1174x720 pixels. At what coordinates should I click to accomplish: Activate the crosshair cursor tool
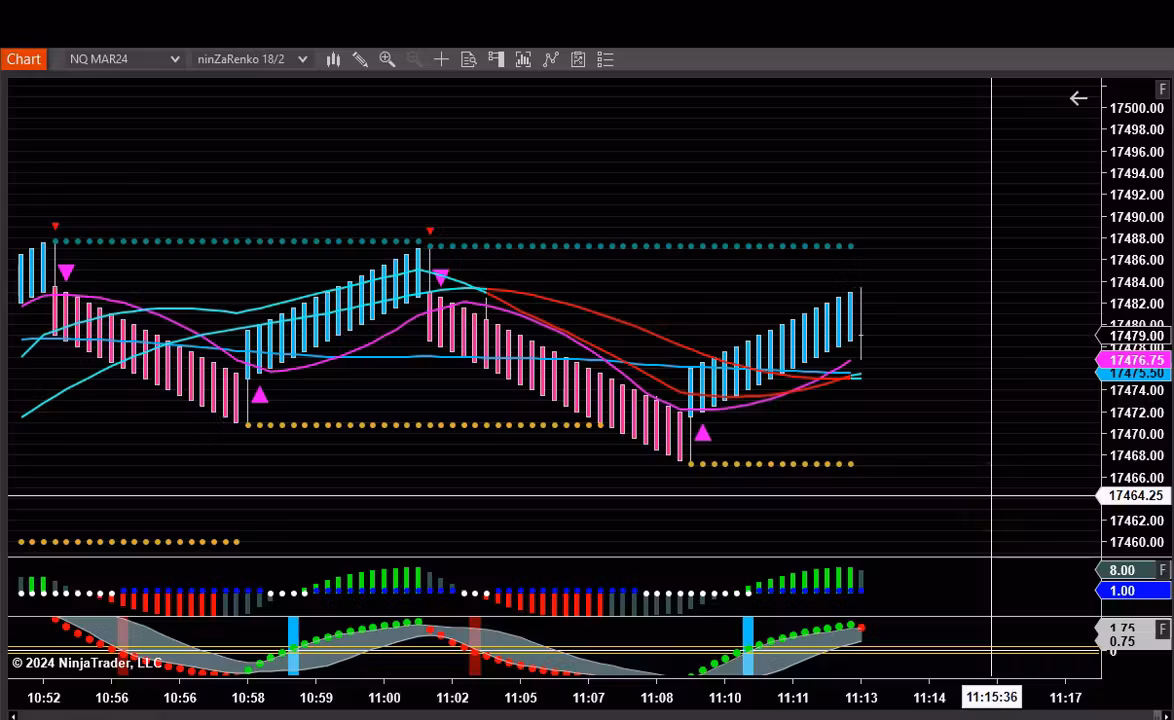click(x=441, y=59)
